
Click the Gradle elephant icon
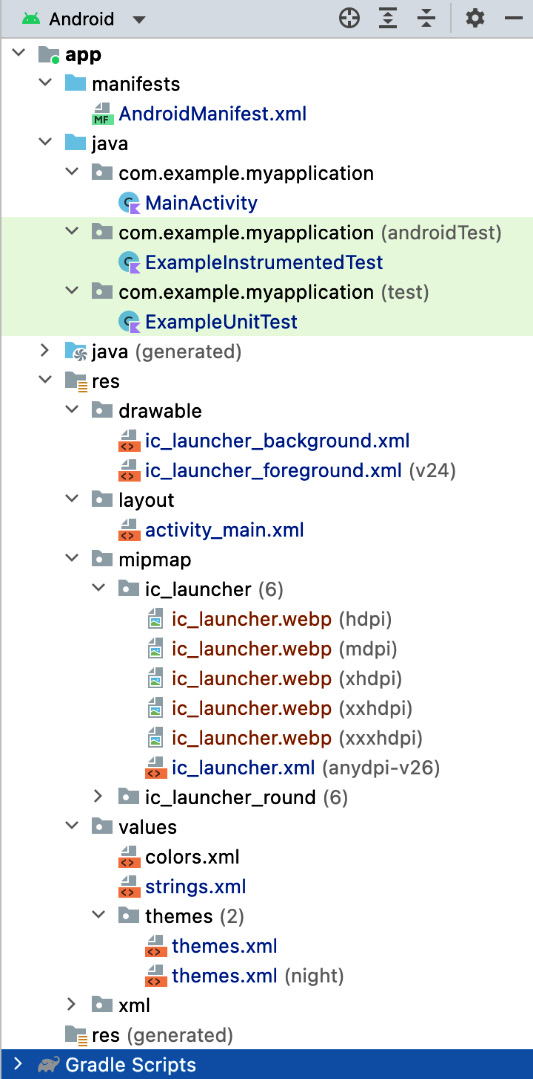[48, 1065]
